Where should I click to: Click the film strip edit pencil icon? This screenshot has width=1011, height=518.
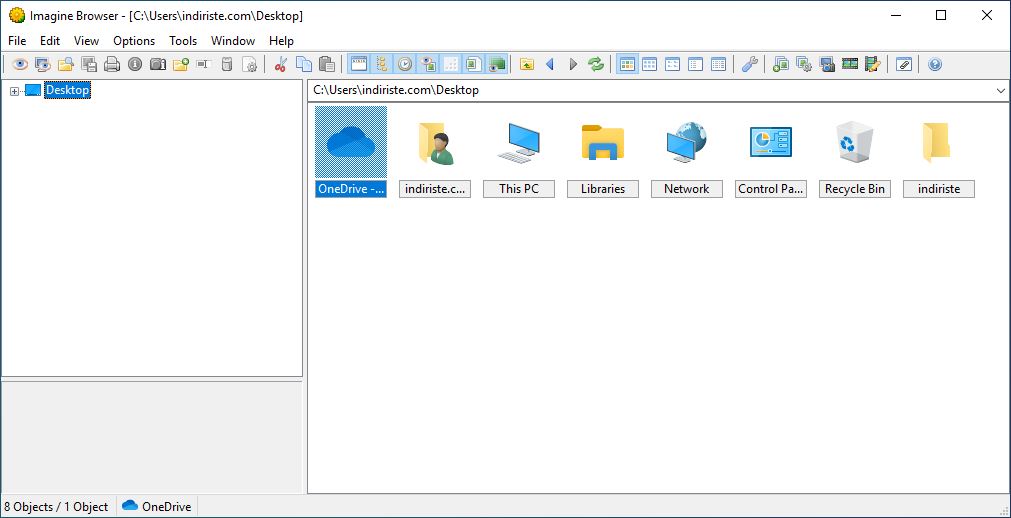click(x=873, y=64)
